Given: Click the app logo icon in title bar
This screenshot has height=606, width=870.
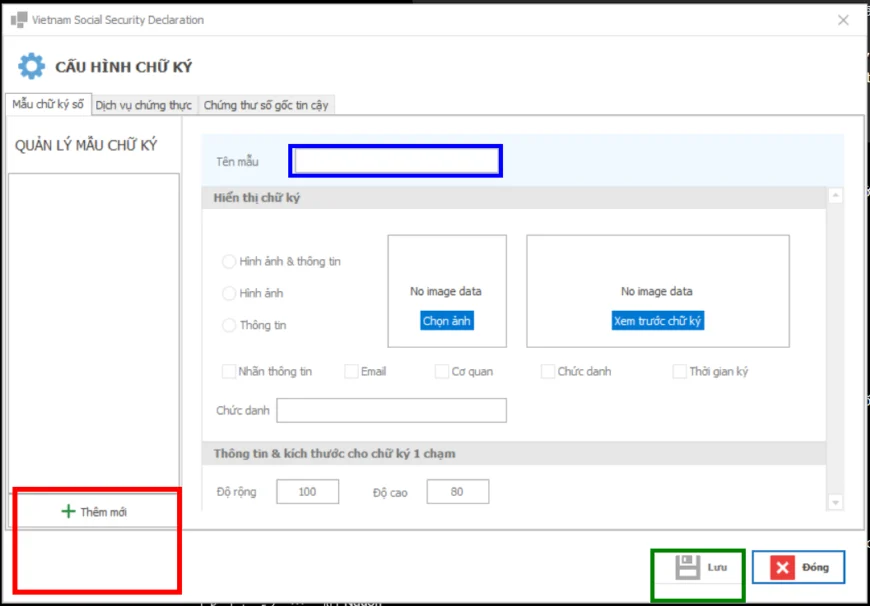Looking at the screenshot, I should tap(19, 20).
